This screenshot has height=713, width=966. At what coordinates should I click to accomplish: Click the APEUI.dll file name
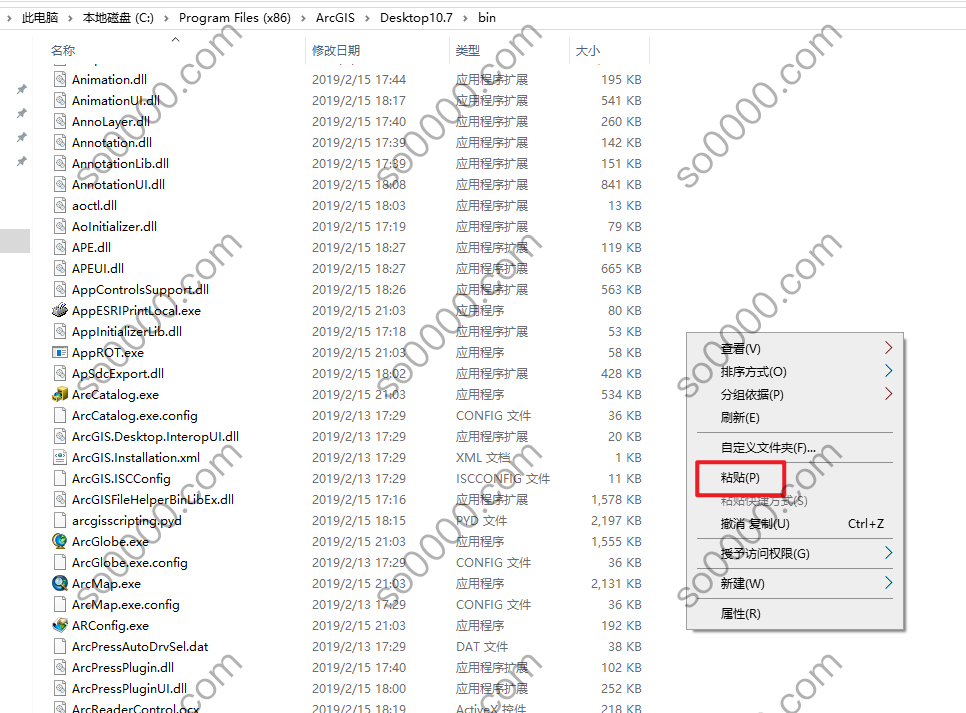point(98,268)
